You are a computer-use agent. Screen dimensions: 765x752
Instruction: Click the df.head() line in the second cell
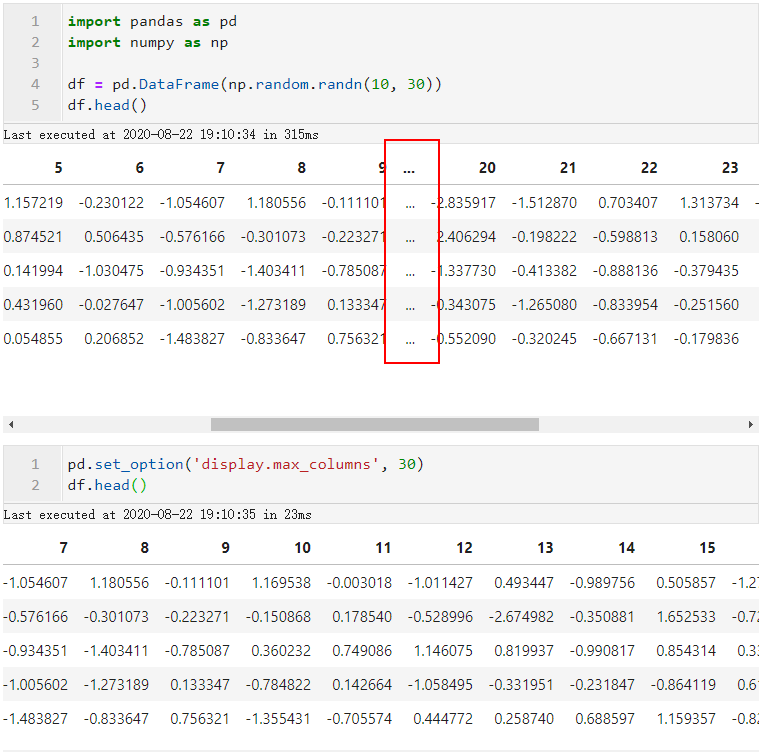107,485
